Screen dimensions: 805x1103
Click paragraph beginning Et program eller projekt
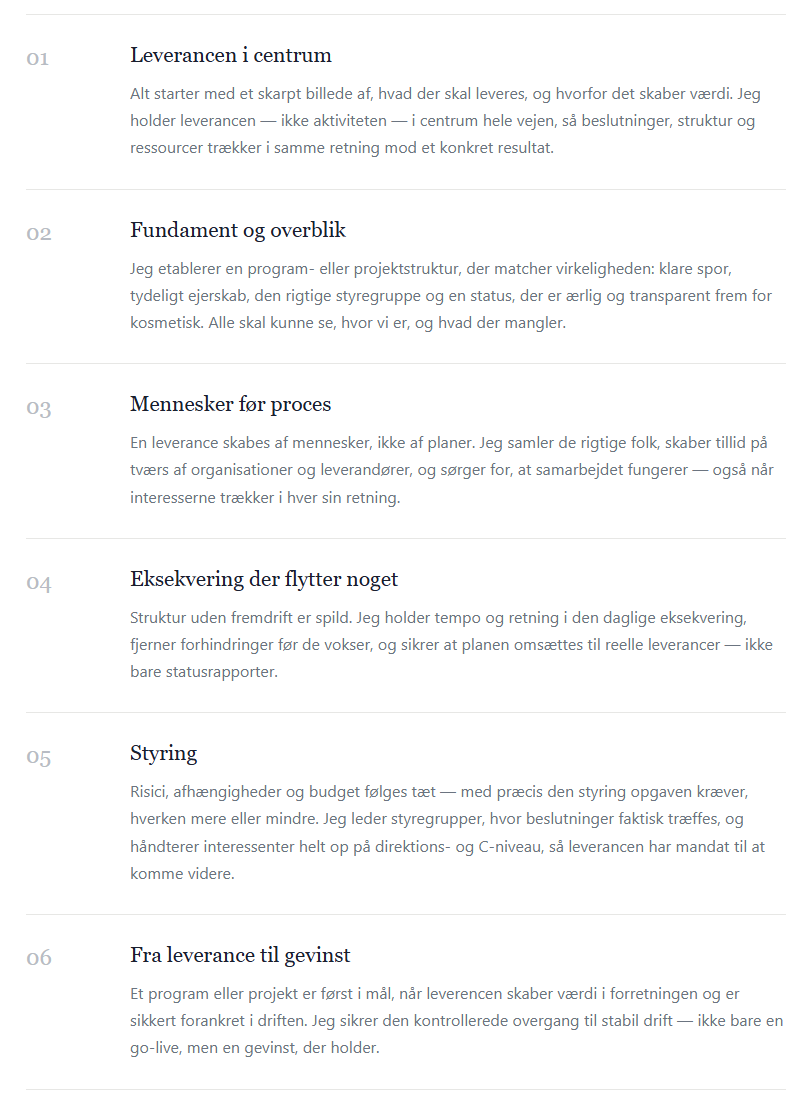(457, 1021)
